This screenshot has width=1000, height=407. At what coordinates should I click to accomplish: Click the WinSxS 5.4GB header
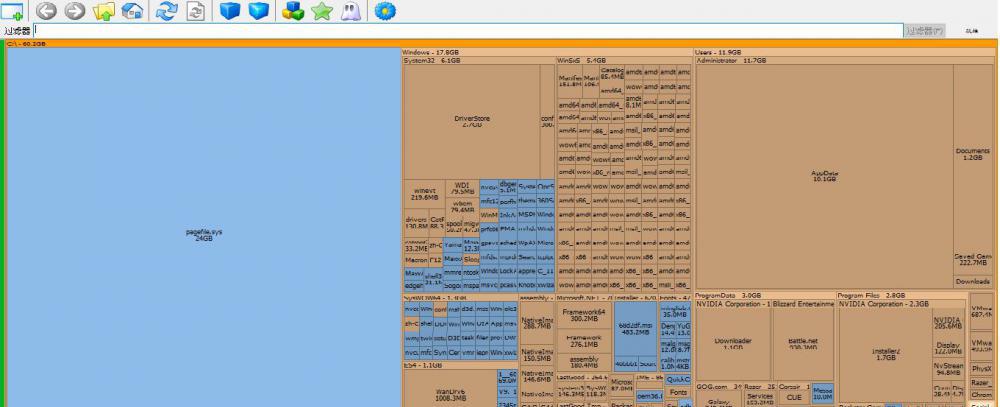coord(624,61)
